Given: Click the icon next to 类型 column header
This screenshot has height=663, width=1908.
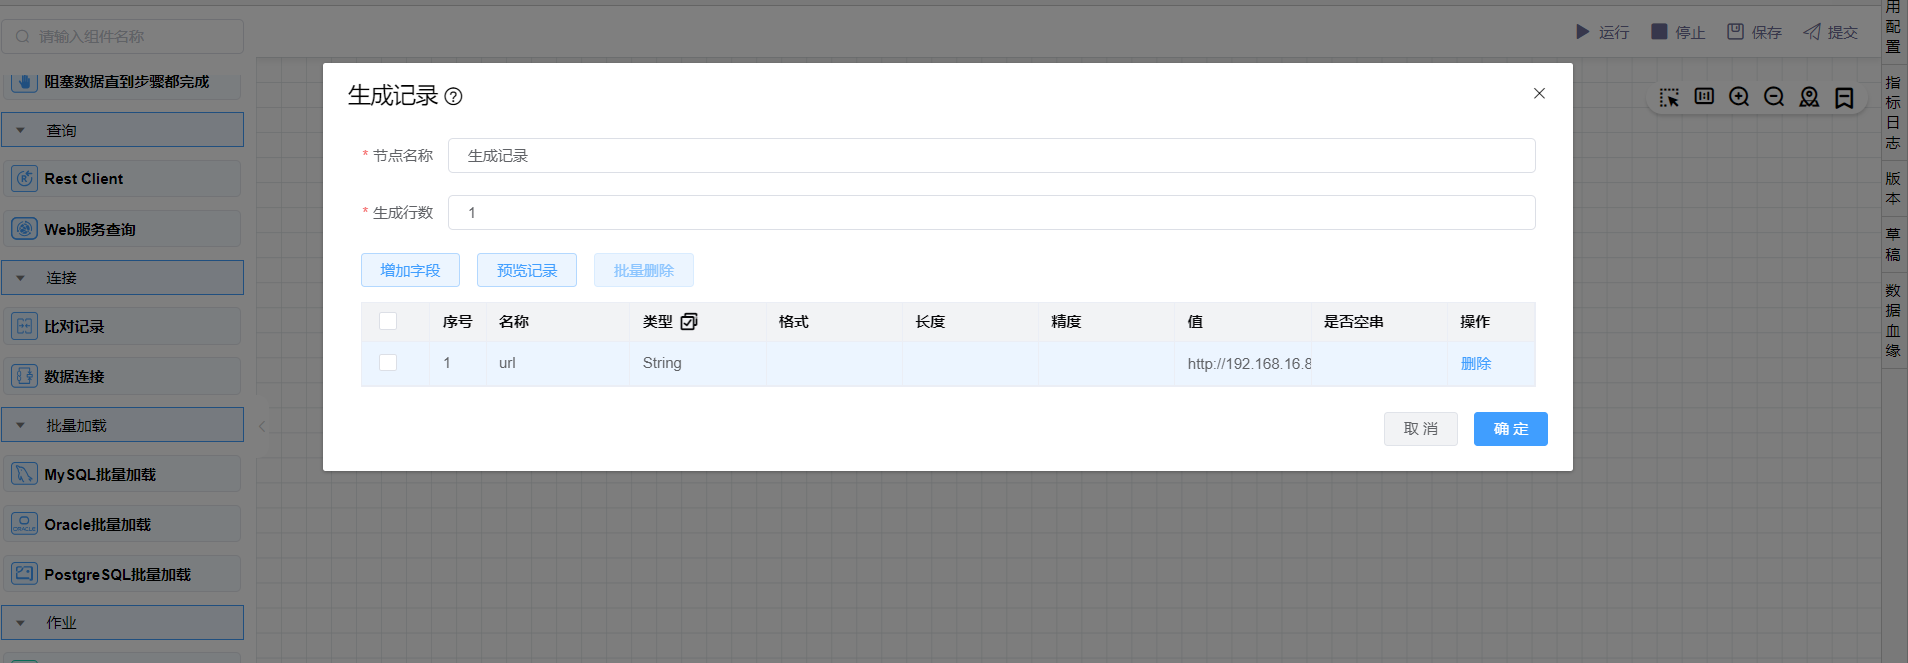Looking at the screenshot, I should coord(689,321).
